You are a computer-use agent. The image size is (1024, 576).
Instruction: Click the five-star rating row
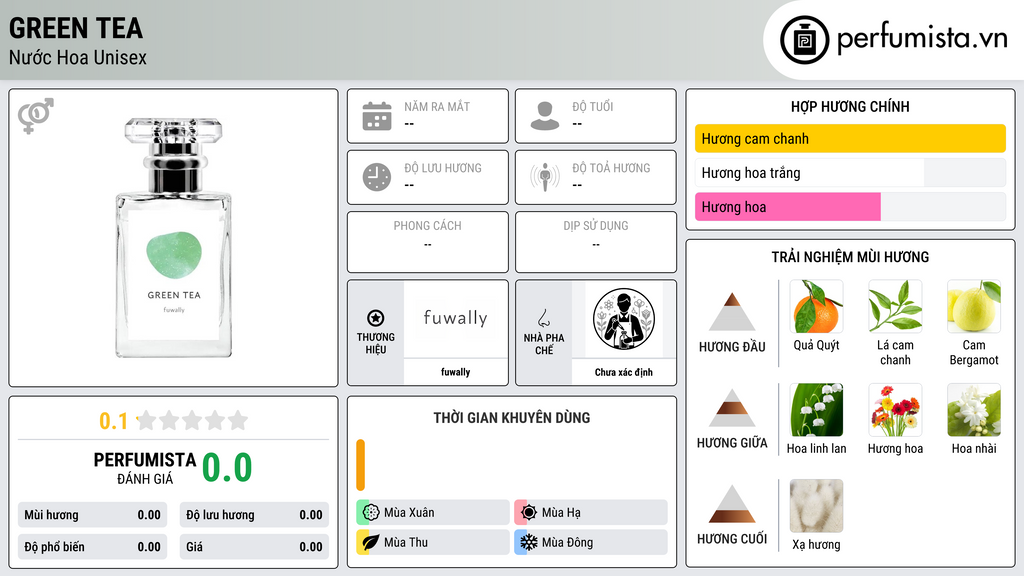(x=192, y=420)
